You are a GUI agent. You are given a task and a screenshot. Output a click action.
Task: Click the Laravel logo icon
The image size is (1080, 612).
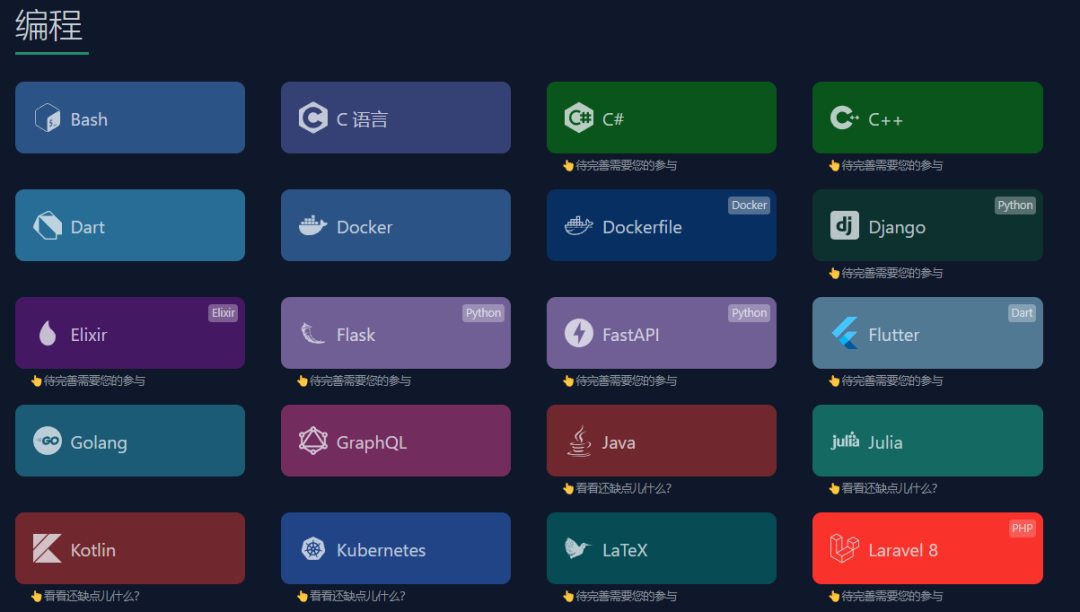844,549
